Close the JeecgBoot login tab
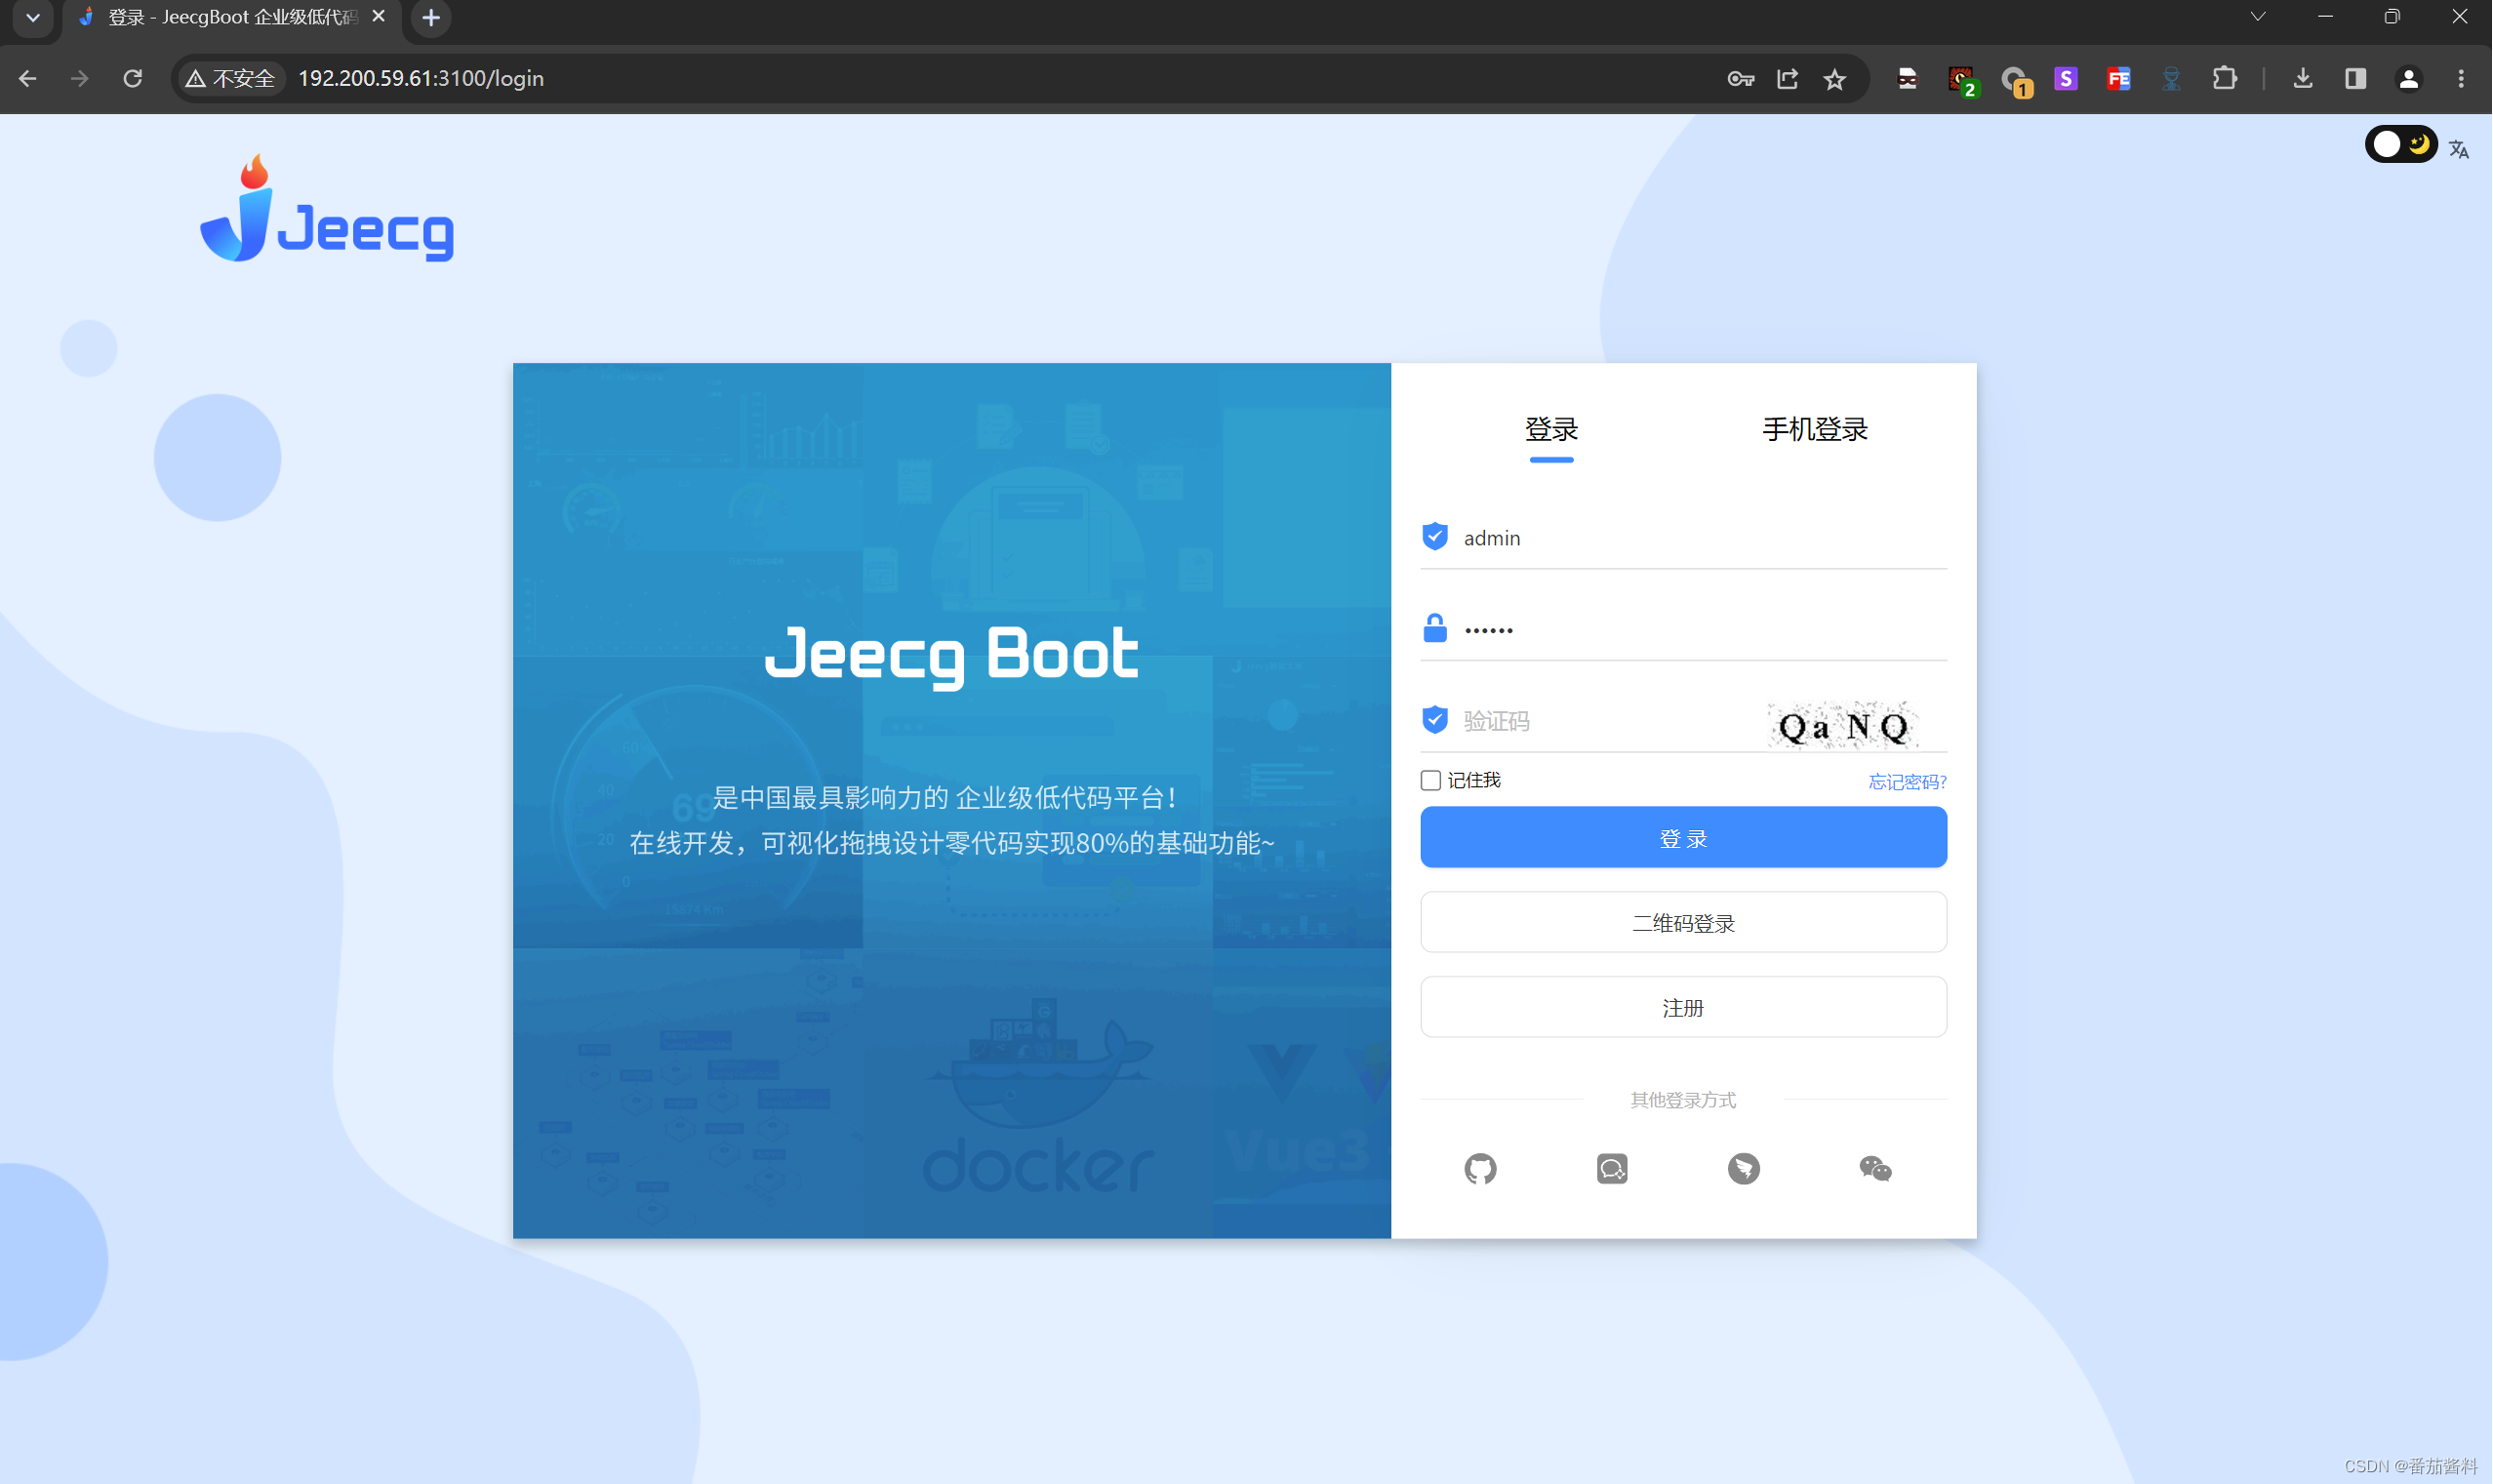The image size is (2493, 1484). click(x=378, y=16)
